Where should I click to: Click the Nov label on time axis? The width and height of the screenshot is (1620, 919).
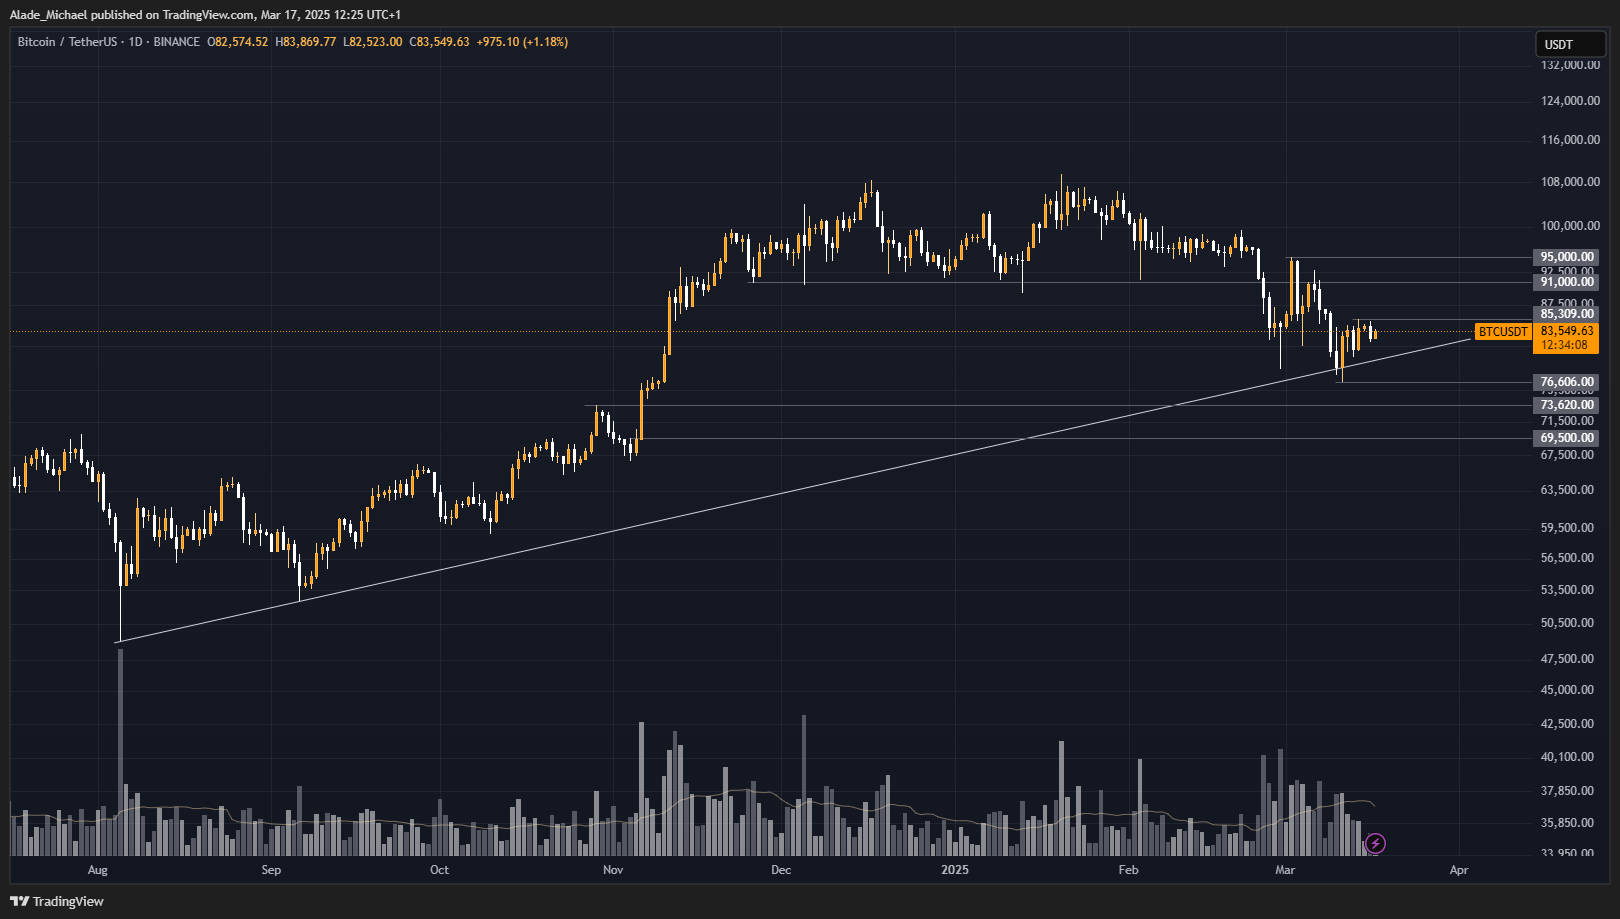point(613,870)
